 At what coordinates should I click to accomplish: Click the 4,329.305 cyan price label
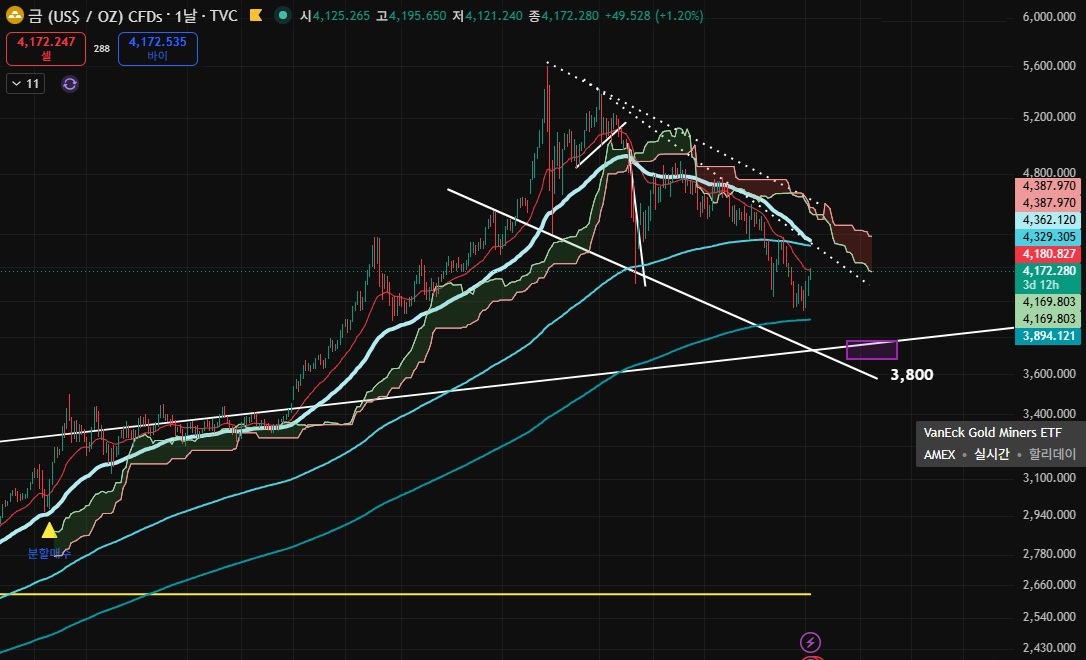[1047, 236]
